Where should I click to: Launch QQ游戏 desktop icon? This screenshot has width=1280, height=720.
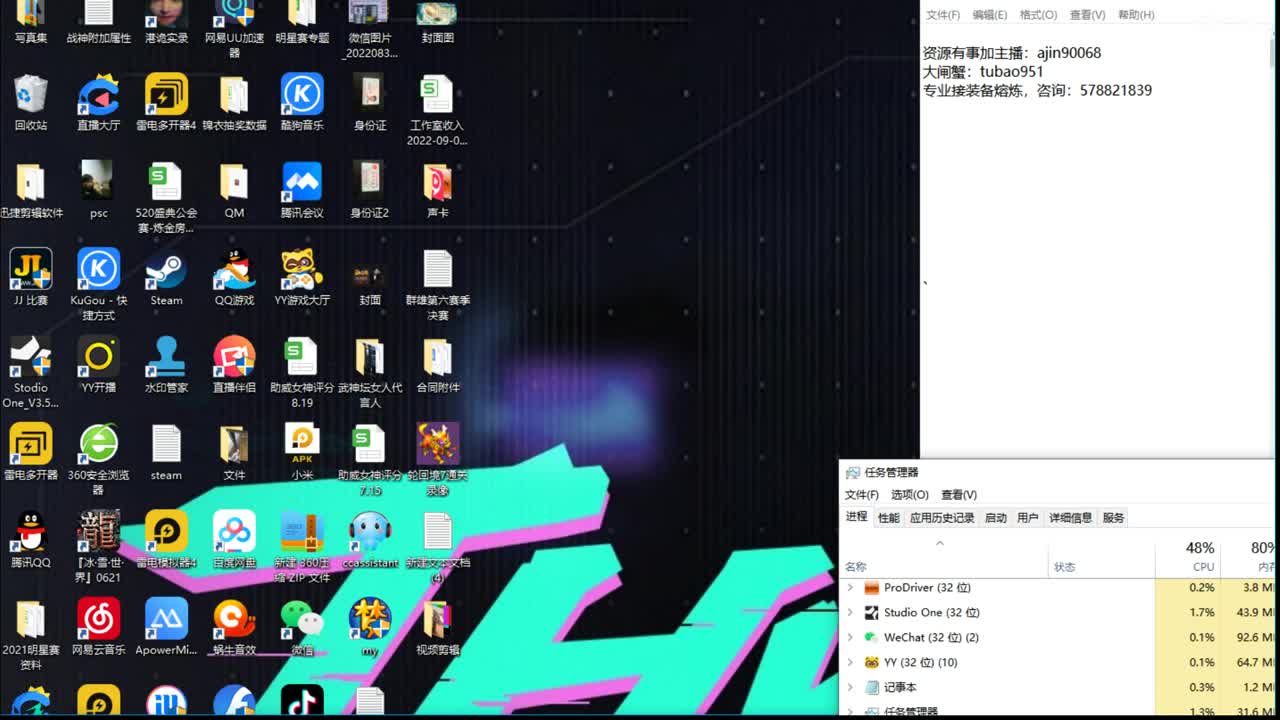tap(234, 278)
